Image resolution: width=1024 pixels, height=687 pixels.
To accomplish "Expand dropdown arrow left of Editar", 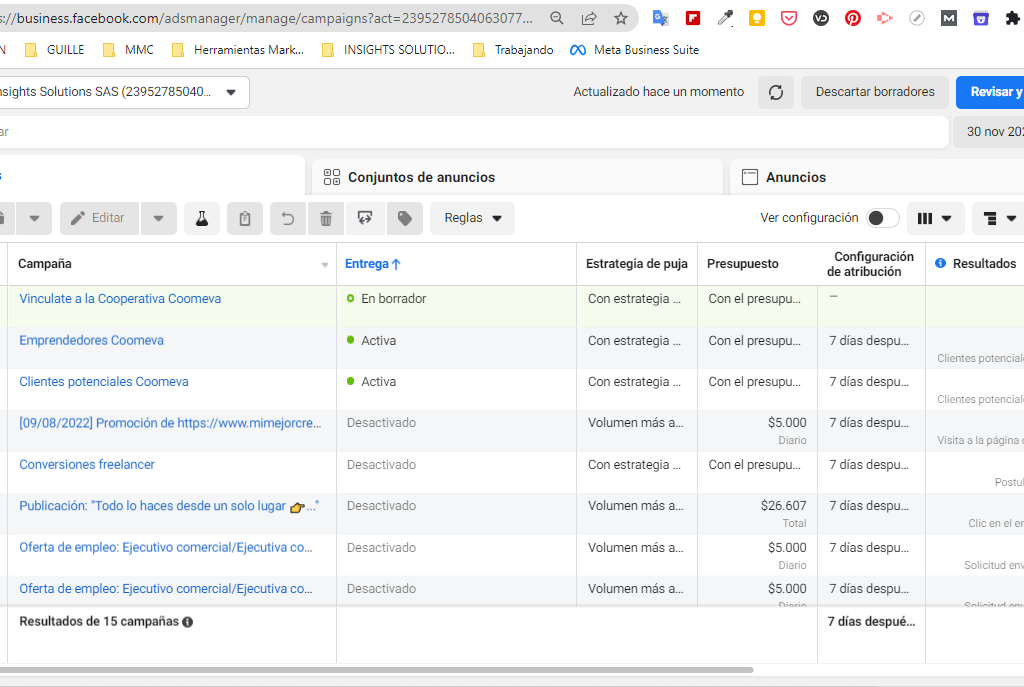I will [35, 218].
